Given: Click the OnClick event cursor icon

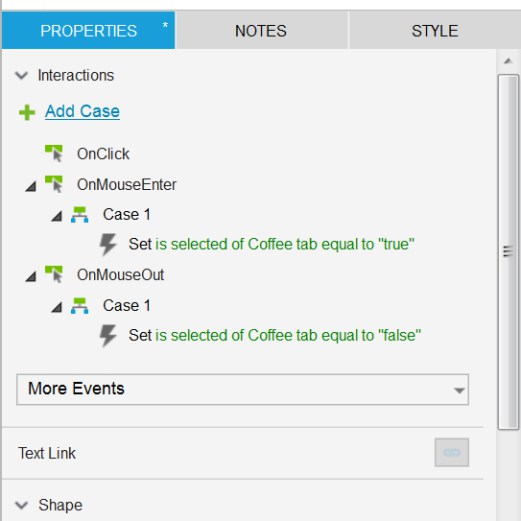Looking at the screenshot, I should (x=54, y=153).
